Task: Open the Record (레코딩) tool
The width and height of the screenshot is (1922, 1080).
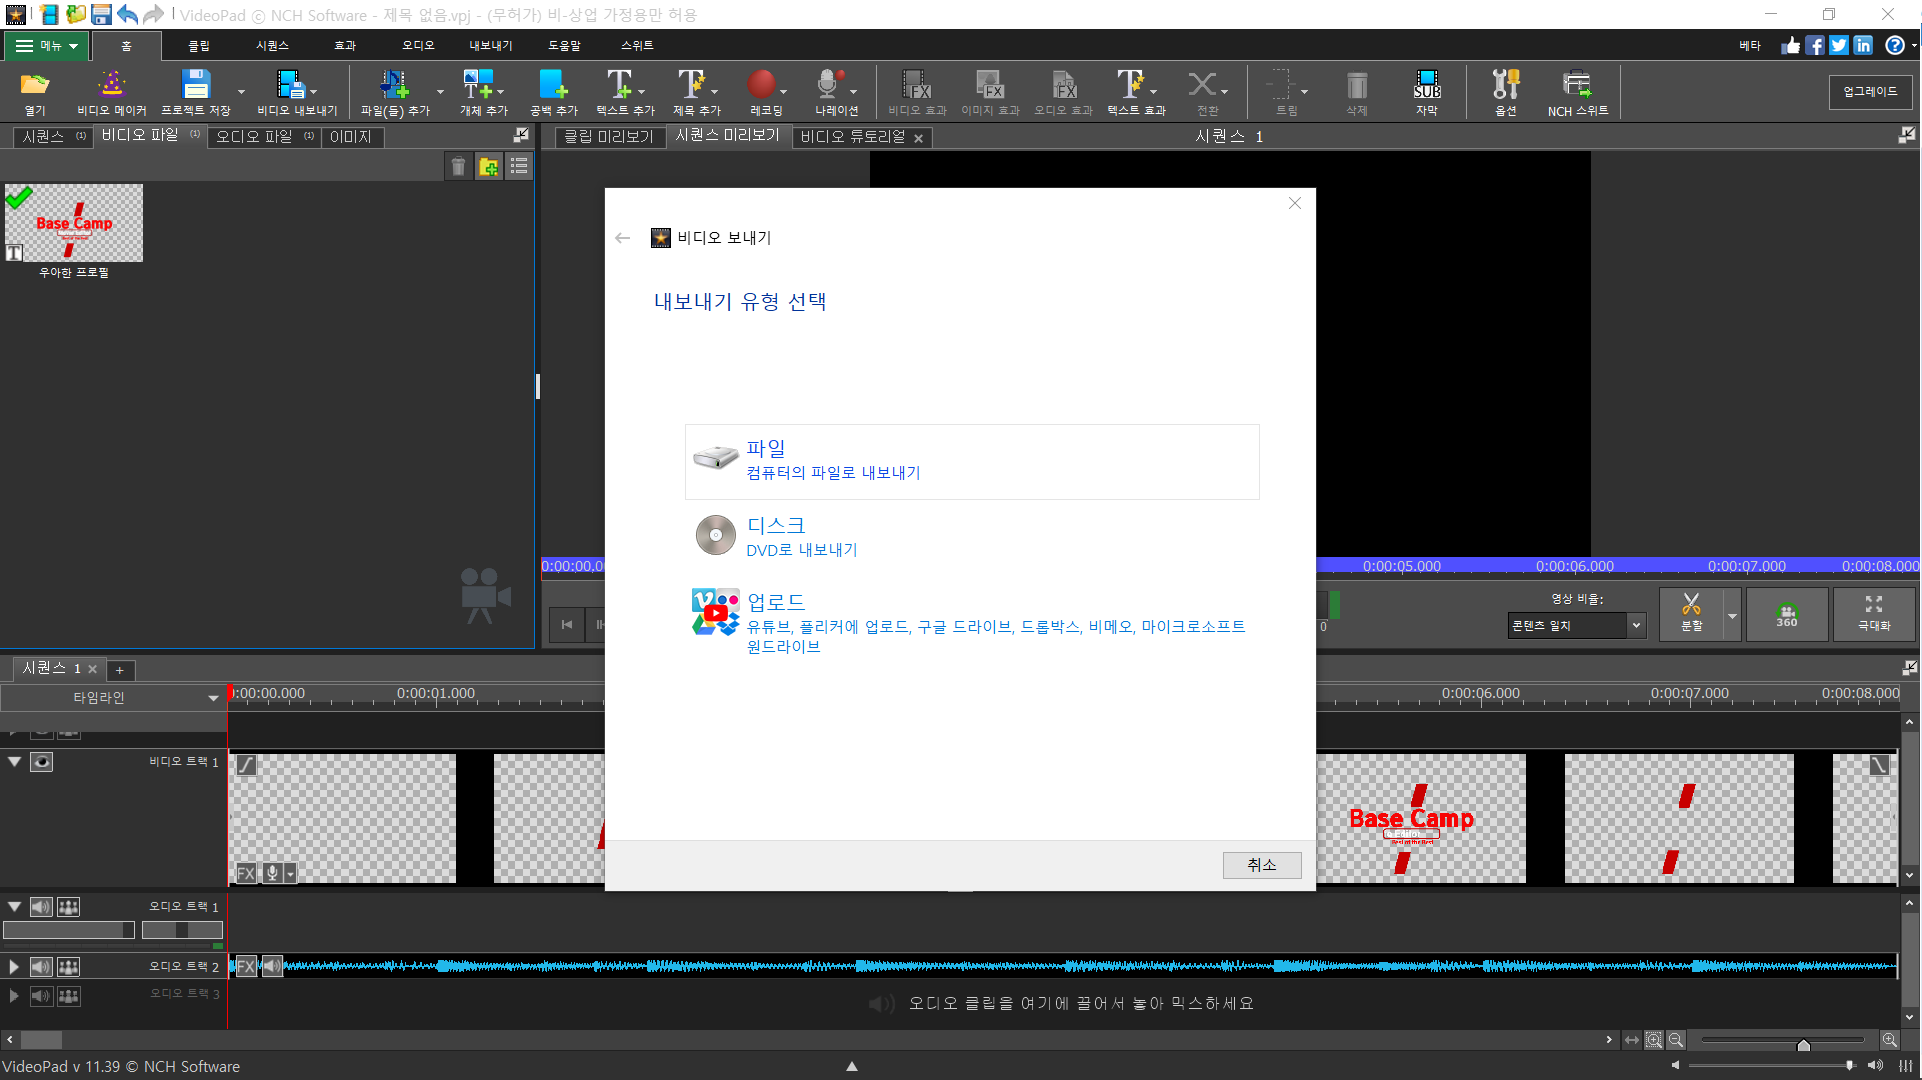Action: [x=761, y=85]
